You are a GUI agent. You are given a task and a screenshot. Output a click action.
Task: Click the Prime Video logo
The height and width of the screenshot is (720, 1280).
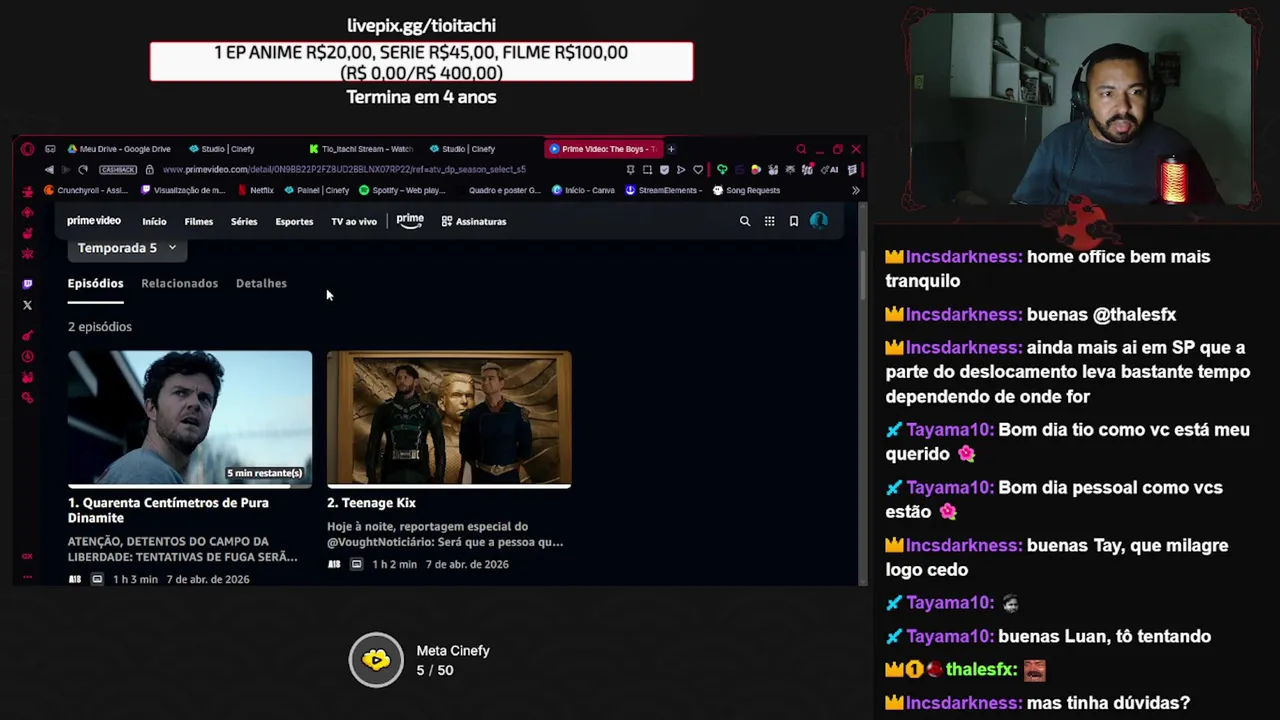94,221
